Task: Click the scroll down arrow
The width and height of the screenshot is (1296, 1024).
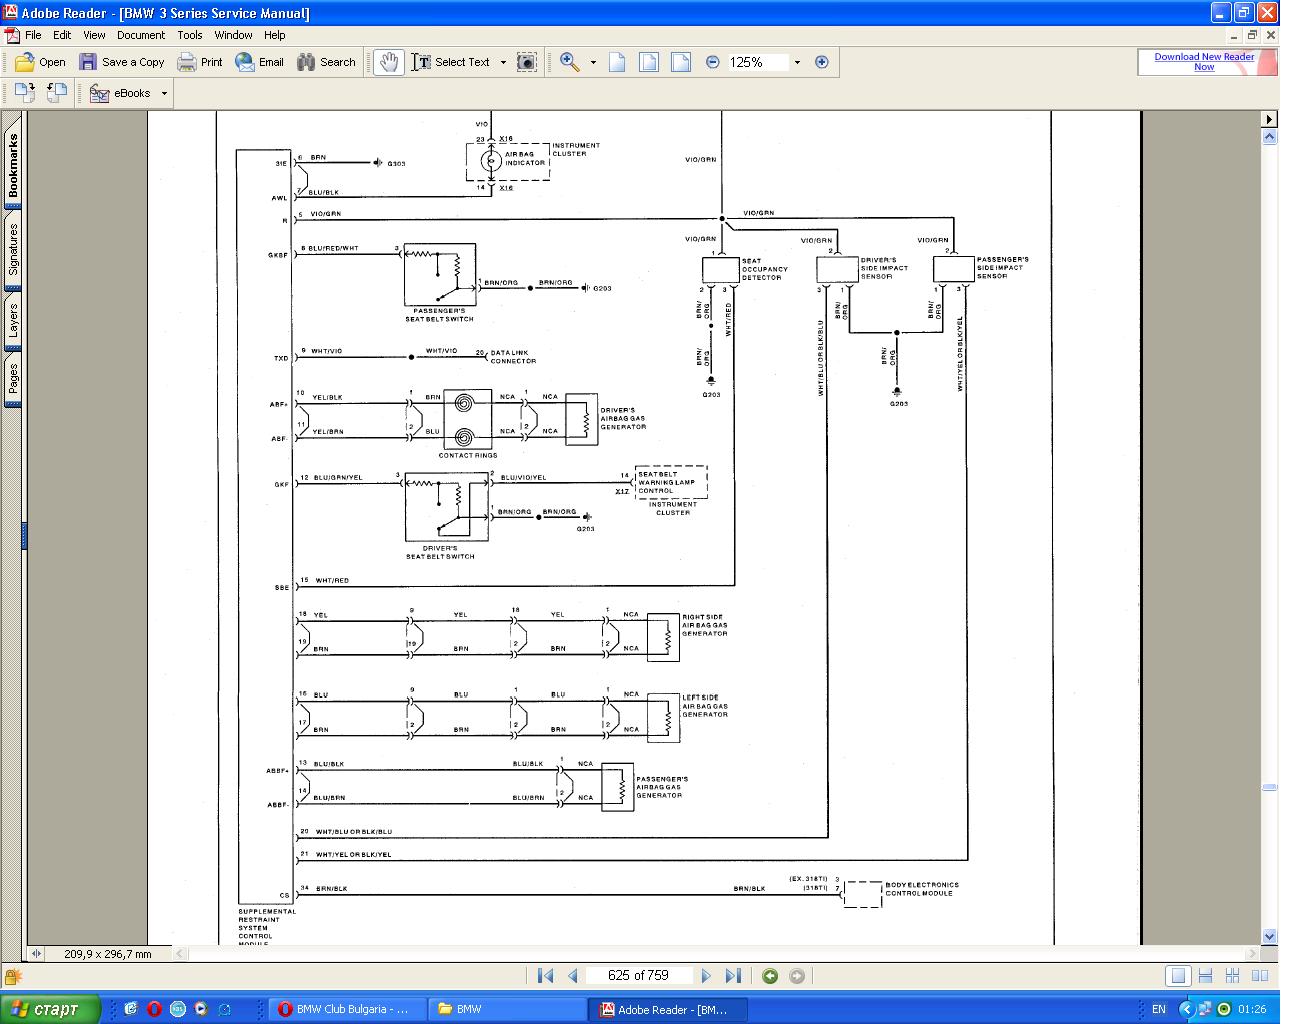Action: tap(1269, 937)
